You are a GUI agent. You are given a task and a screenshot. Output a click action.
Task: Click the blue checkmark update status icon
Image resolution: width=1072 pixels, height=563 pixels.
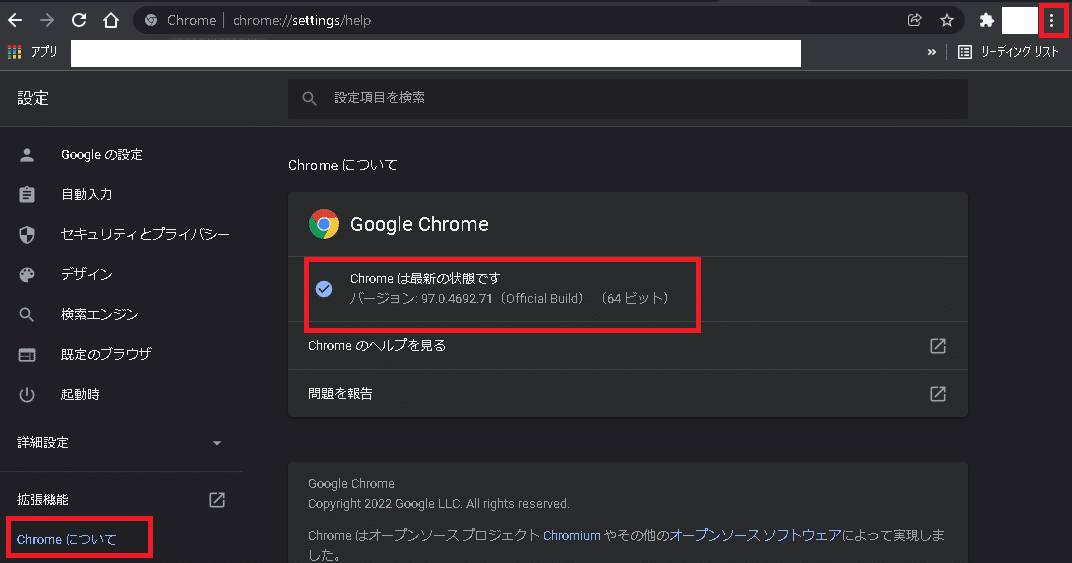(x=324, y=289)
